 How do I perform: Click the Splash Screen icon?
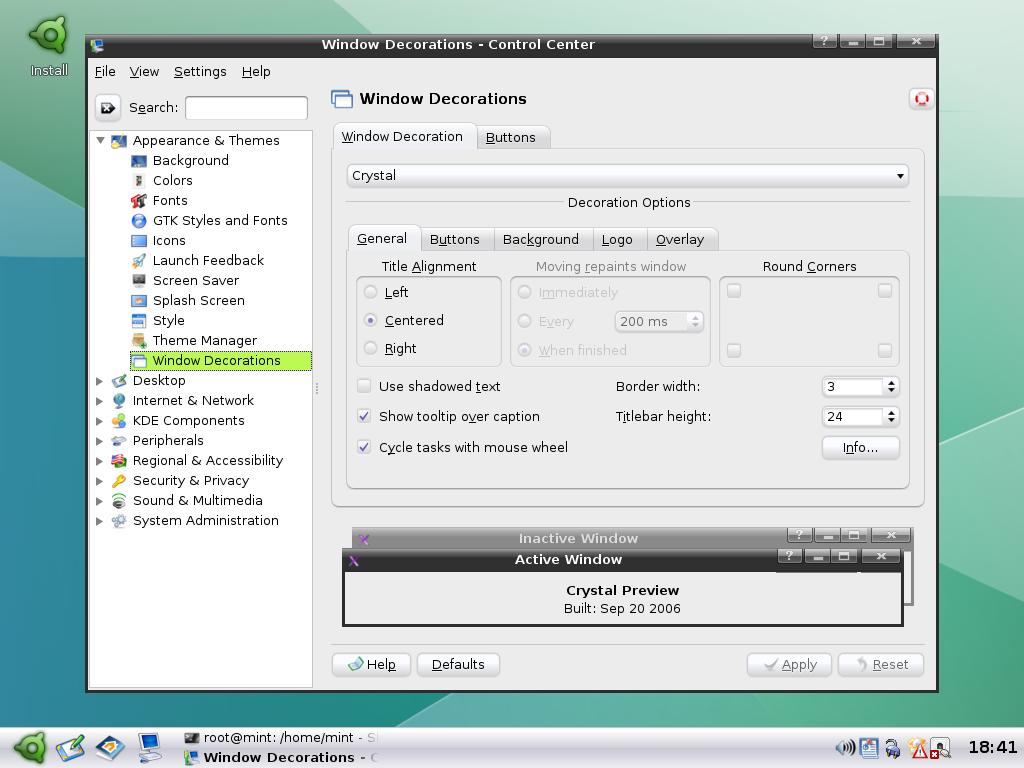(x=138, y=301)
